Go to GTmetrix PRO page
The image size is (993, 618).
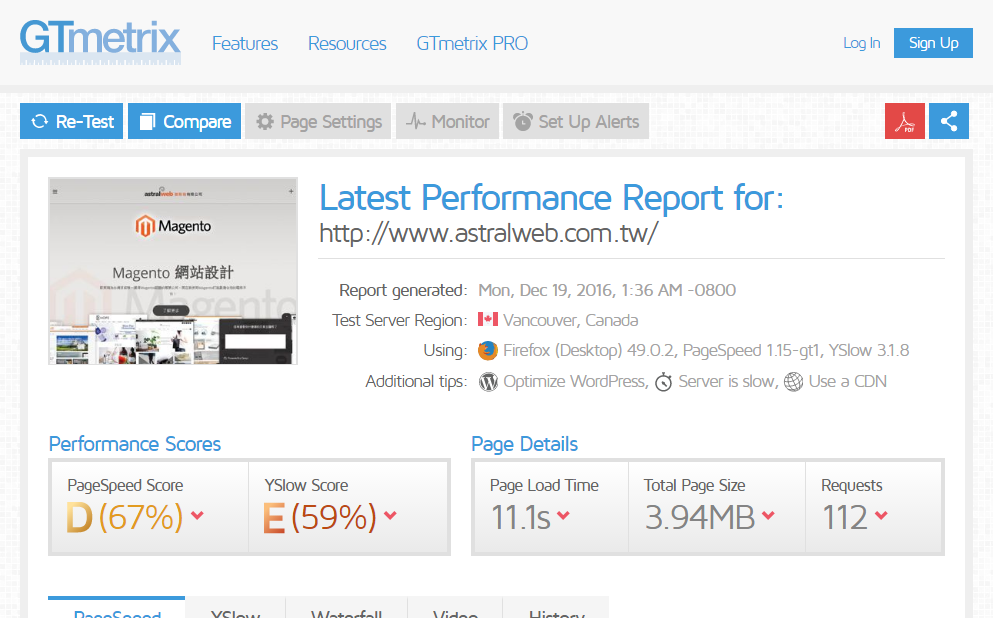472,44
